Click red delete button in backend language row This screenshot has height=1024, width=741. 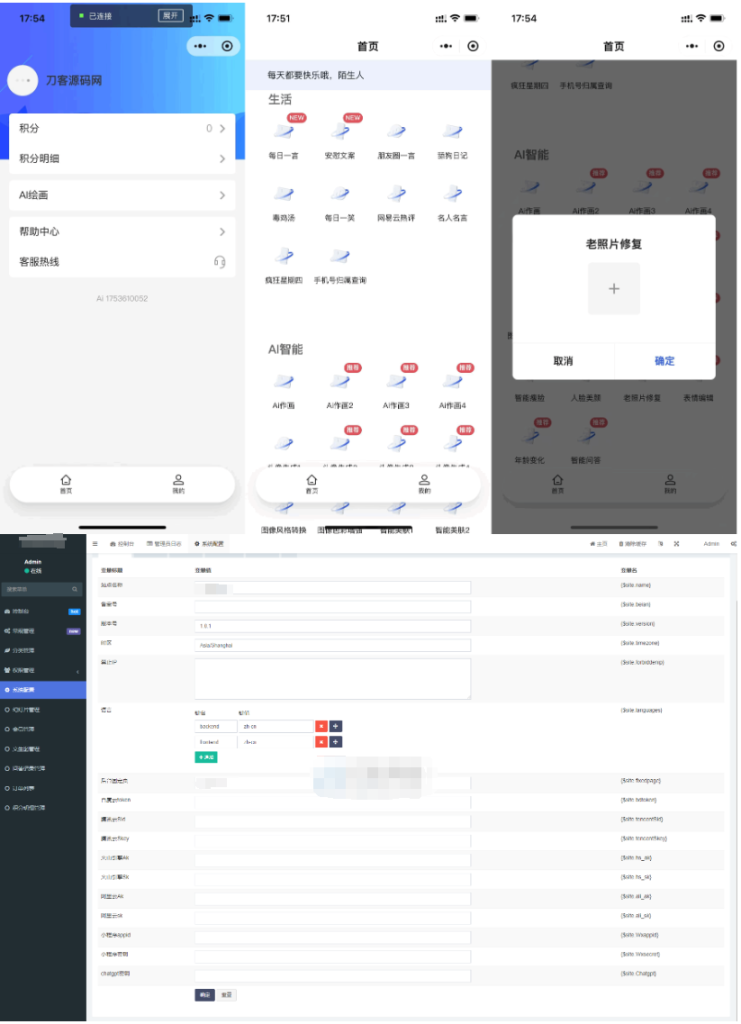pos(321,726)
